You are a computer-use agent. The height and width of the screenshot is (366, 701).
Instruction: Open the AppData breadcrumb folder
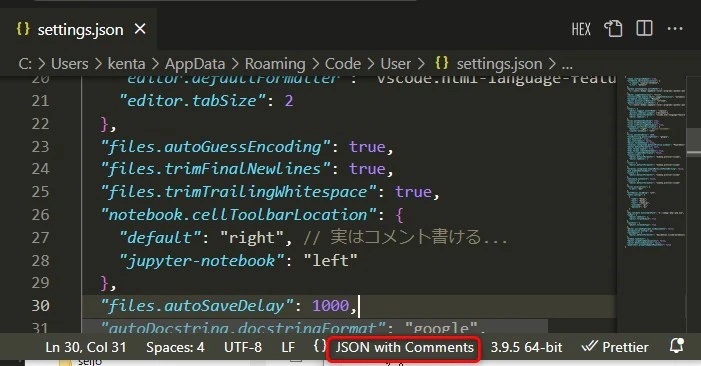(195, 64)
